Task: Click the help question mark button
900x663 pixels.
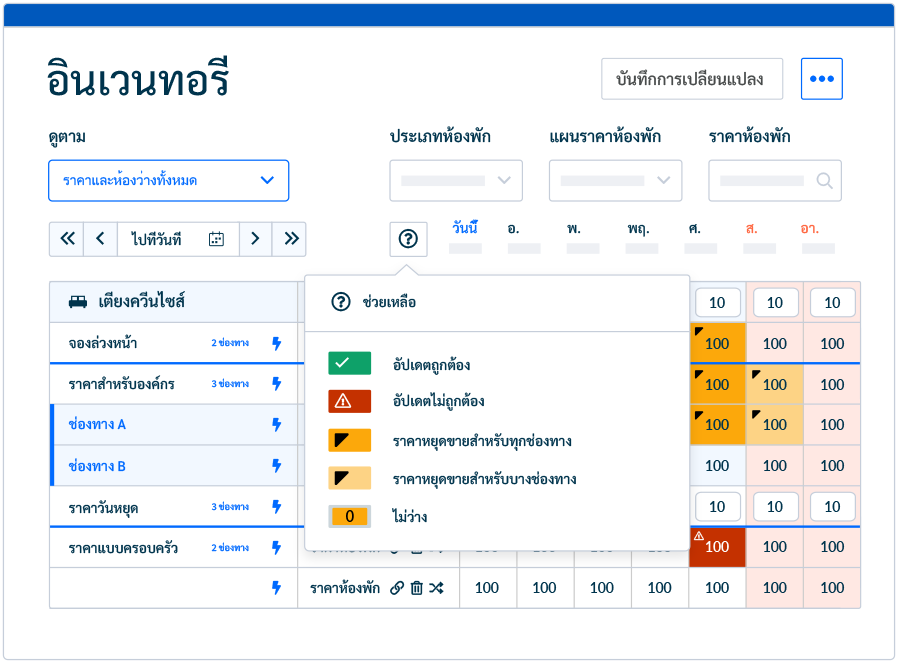Action: [408, 239]
